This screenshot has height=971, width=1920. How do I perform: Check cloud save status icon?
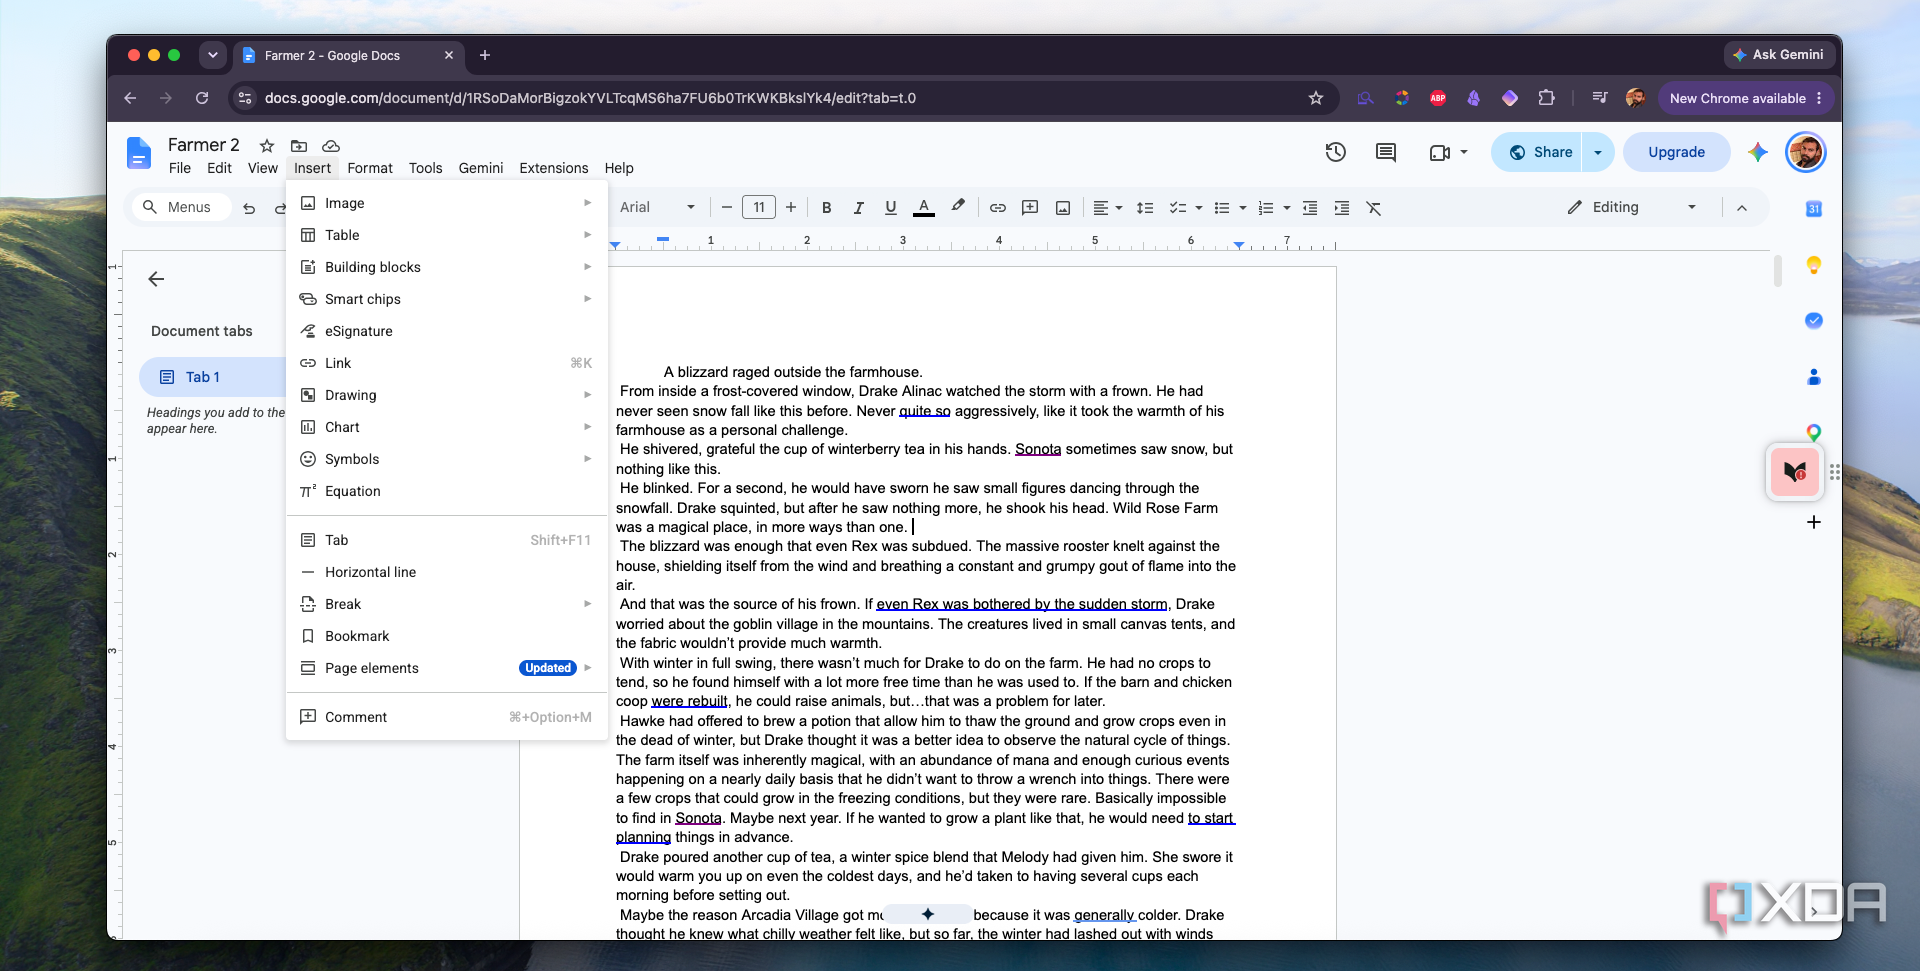tap(331, 146)
